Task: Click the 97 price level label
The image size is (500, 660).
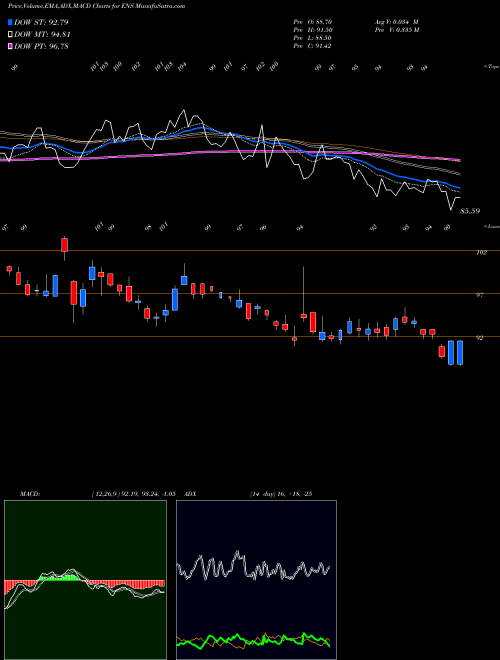Action: pyautogui.click(x=479, y=295)
